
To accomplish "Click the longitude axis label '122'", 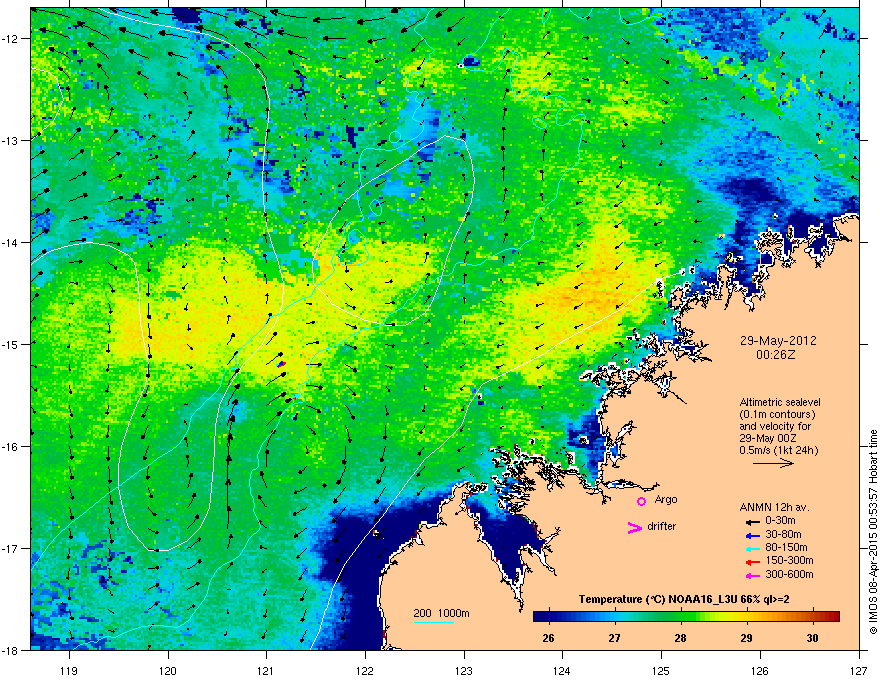I will (365, 670).
